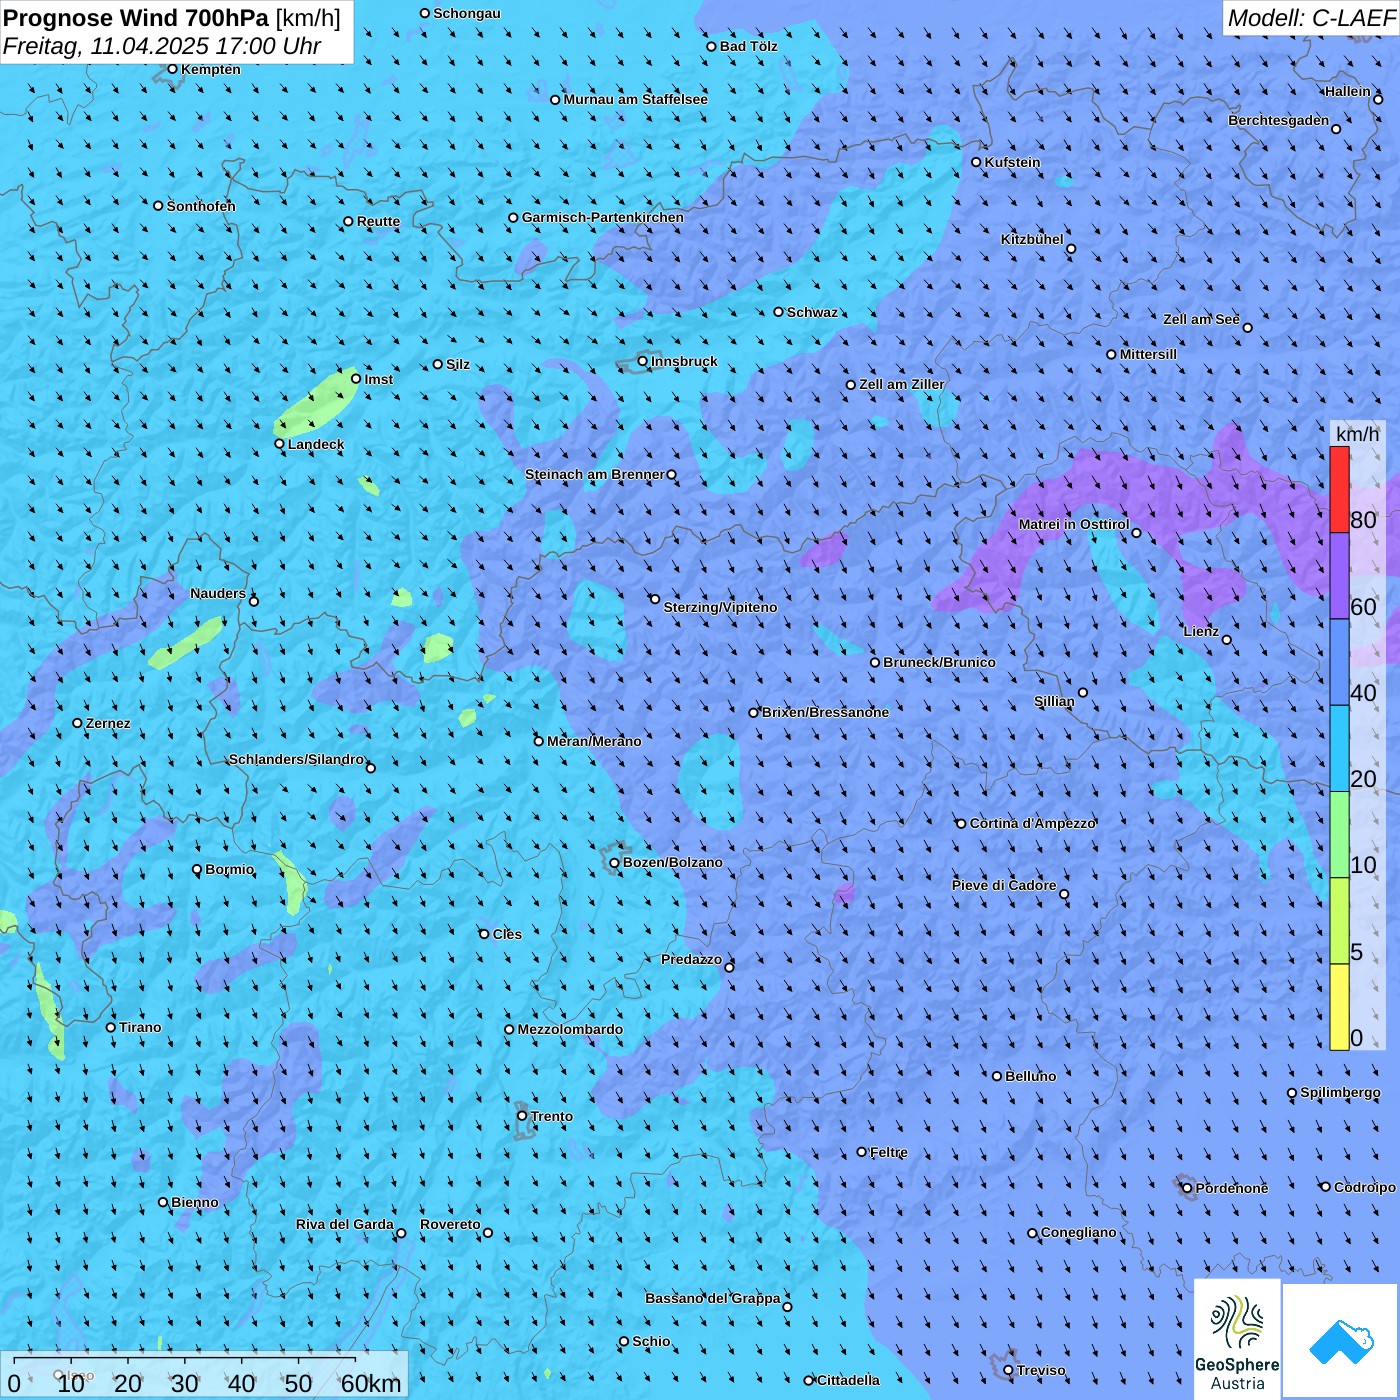
Task: Click the 'Sonthofen' label
Action: [x=201, y=206]
